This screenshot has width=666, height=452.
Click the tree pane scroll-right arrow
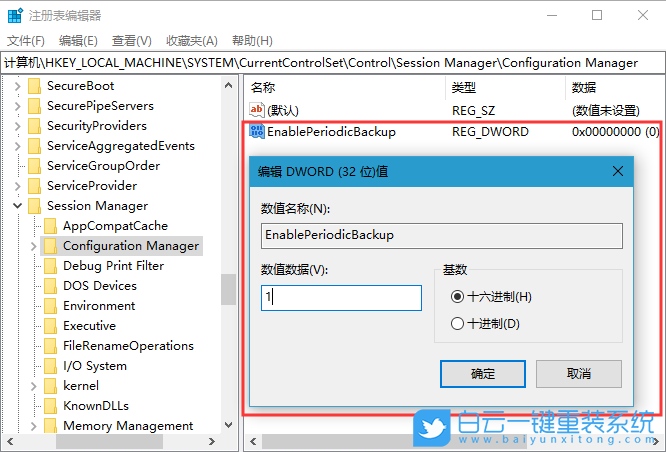[212, 441]
